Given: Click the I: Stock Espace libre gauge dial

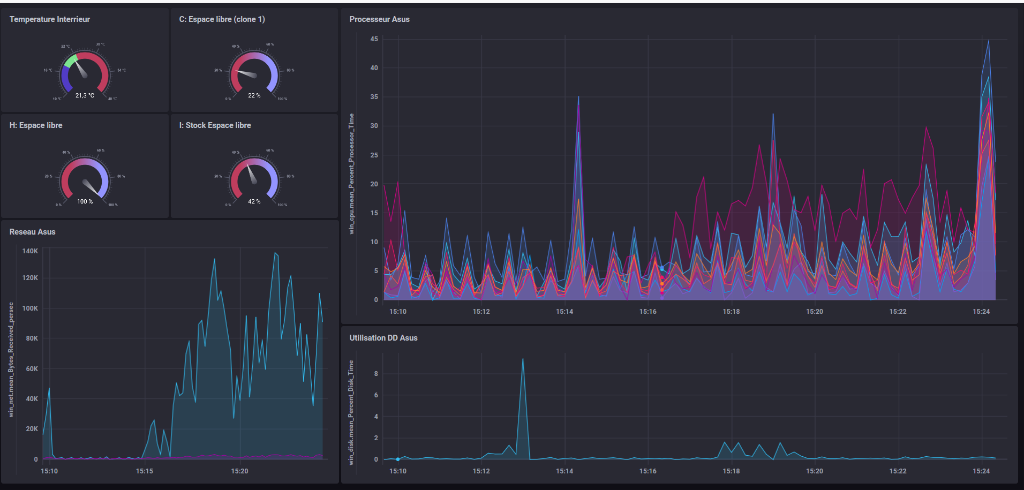Looking at the screenshot, I should coord(254,178).
